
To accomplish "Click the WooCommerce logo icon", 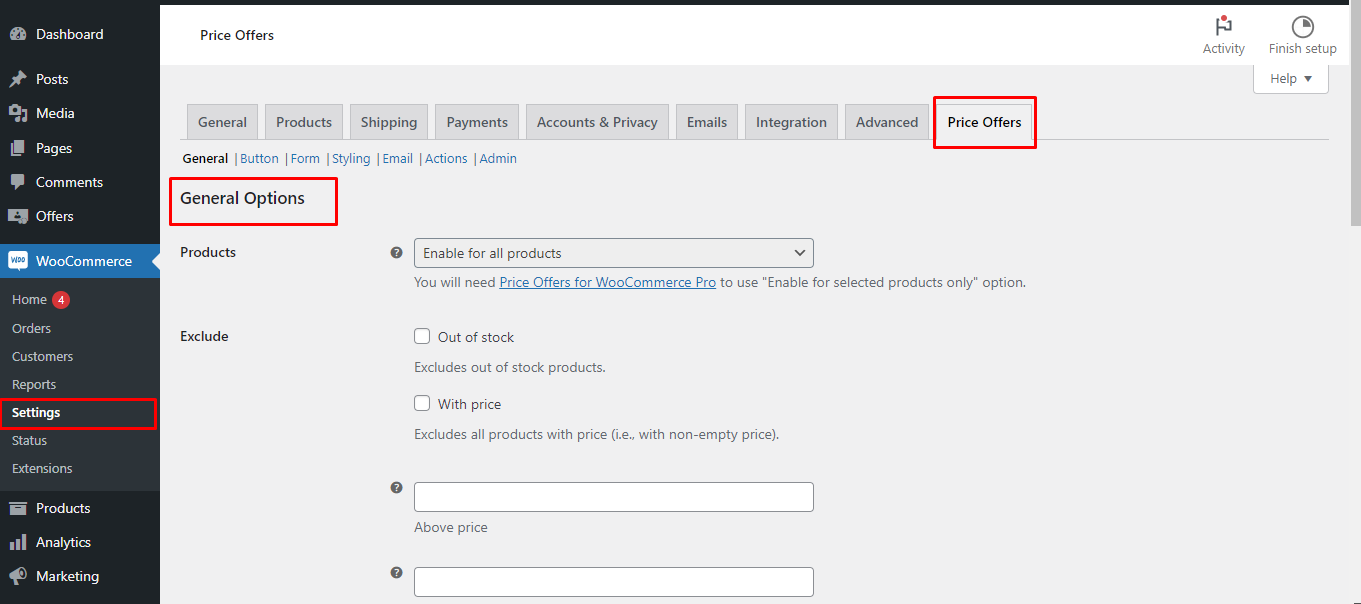I will [18, 261].
